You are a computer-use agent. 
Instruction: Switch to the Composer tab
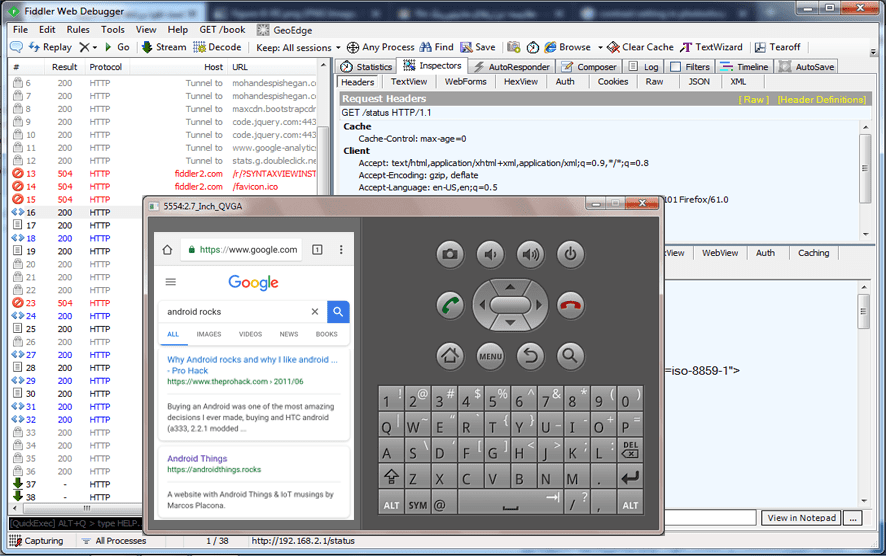coord(589,67)
